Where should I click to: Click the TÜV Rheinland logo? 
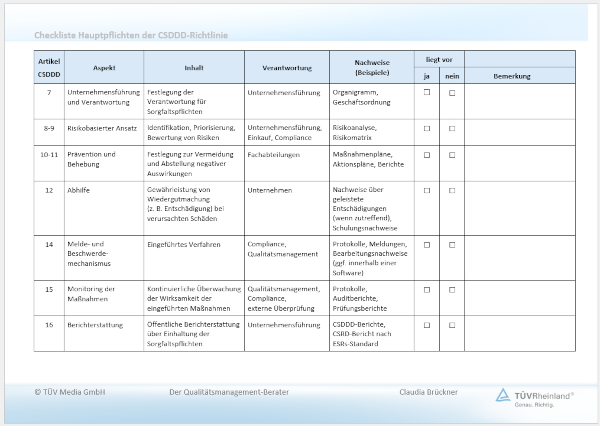(537, 396)
